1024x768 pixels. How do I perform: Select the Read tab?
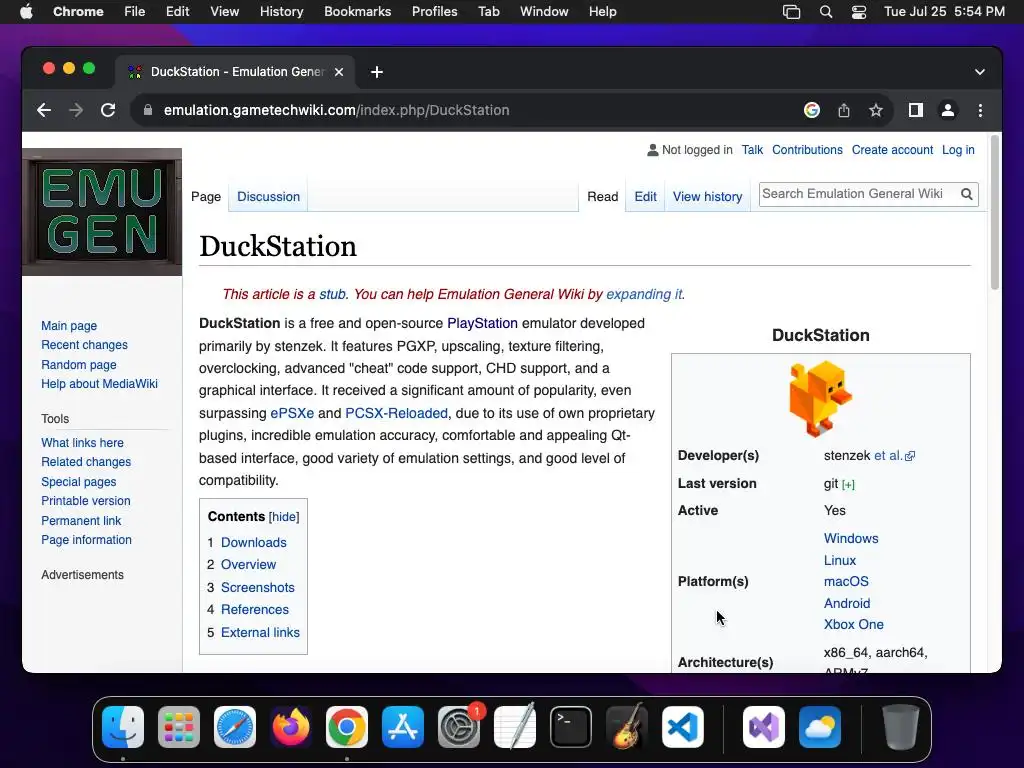602,197
